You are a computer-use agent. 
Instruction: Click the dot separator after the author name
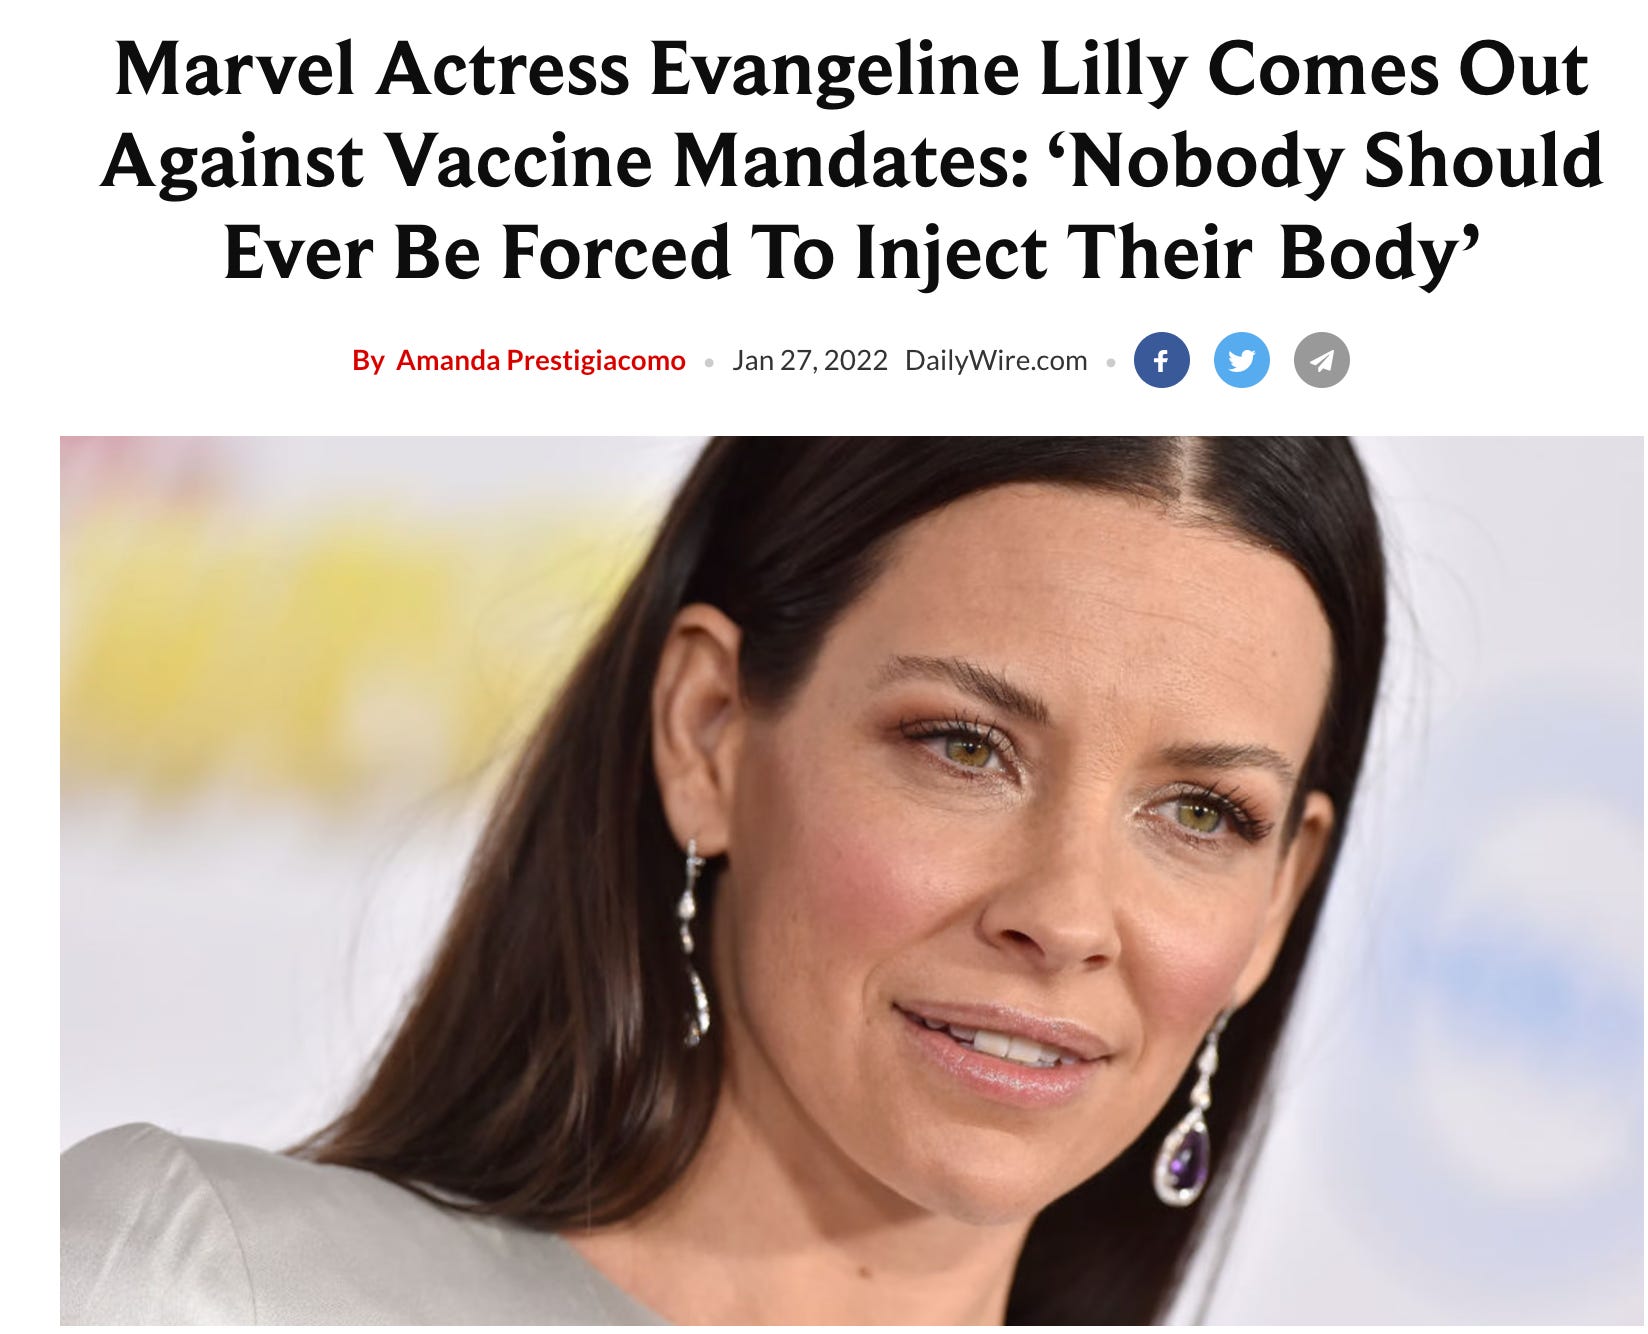pyautogui.click(x=709, y=362)
